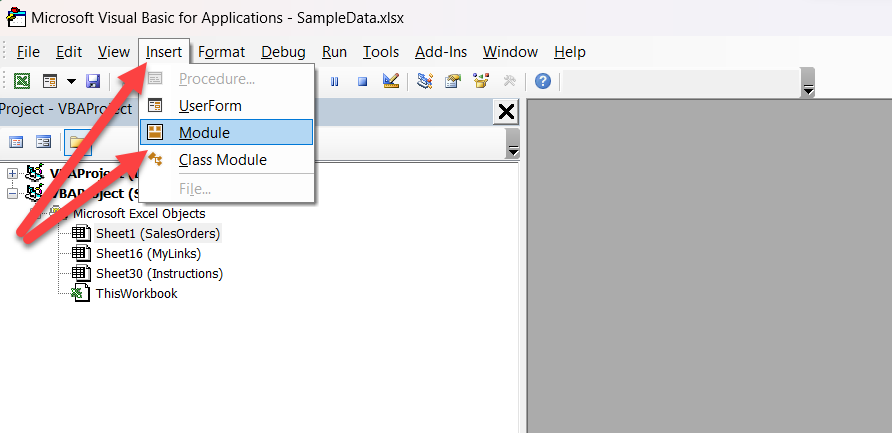Open the Debug menu

tap(283, 52)
